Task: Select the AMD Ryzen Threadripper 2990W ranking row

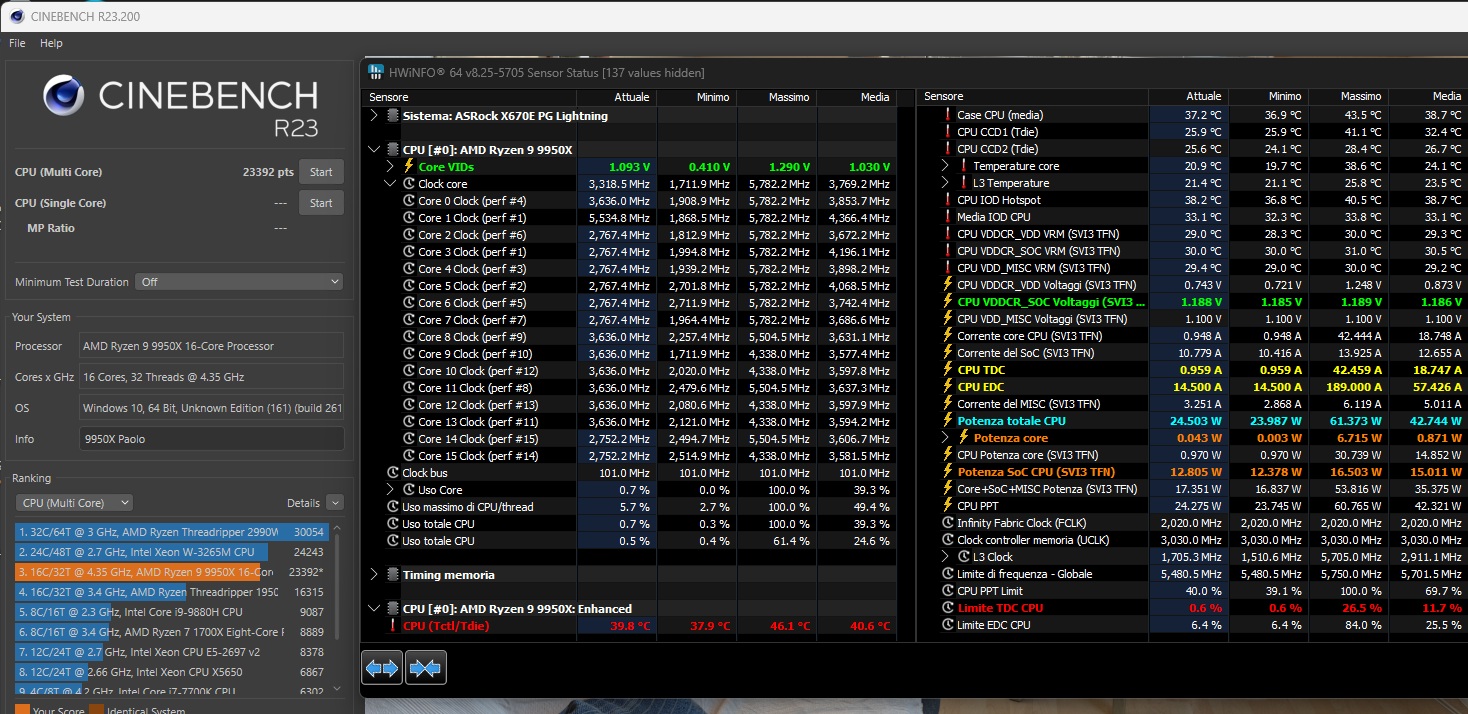Action: point(171,533)
